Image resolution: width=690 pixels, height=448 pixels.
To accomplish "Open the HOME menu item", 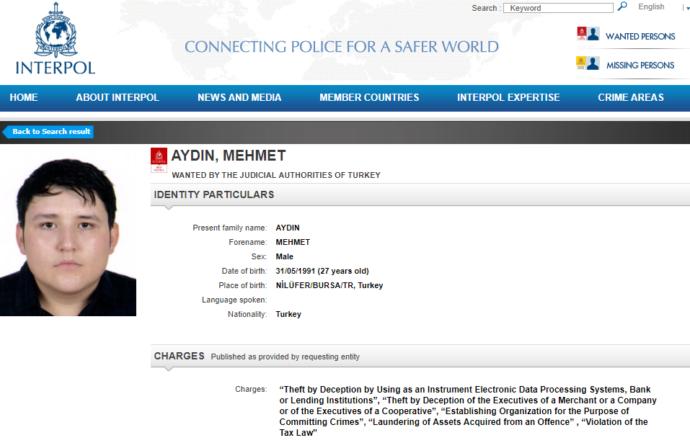I will pyautogui.click(x=24, y=97).
